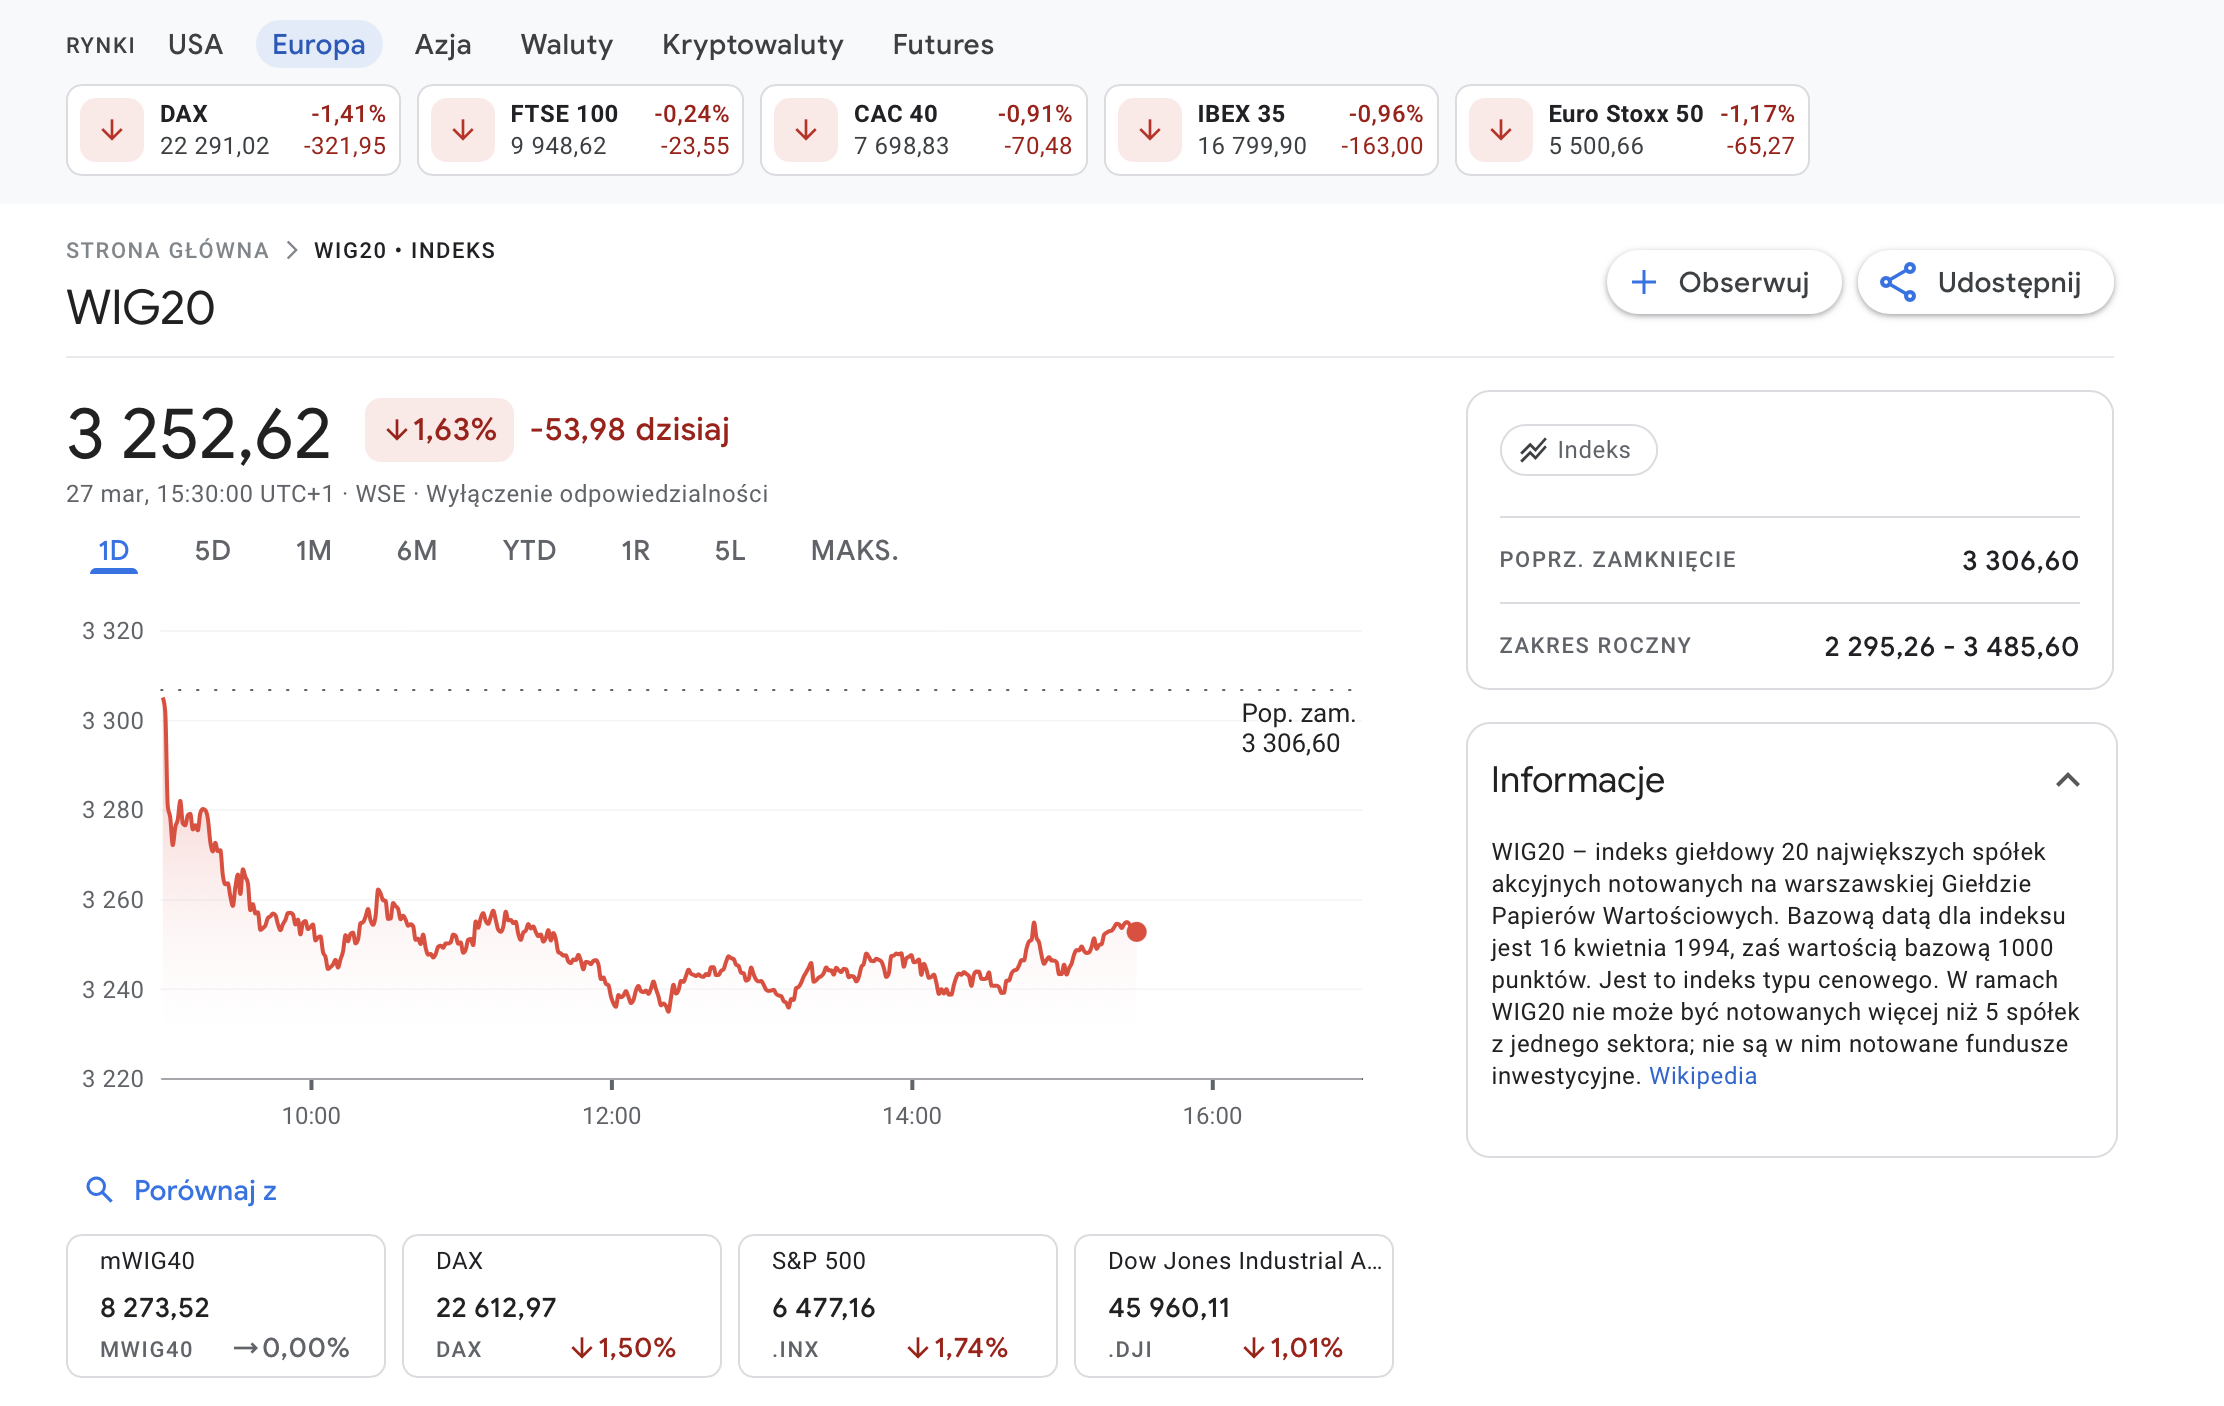Click the Euro Stoxx 50 arrow icon

(1501, 130)
